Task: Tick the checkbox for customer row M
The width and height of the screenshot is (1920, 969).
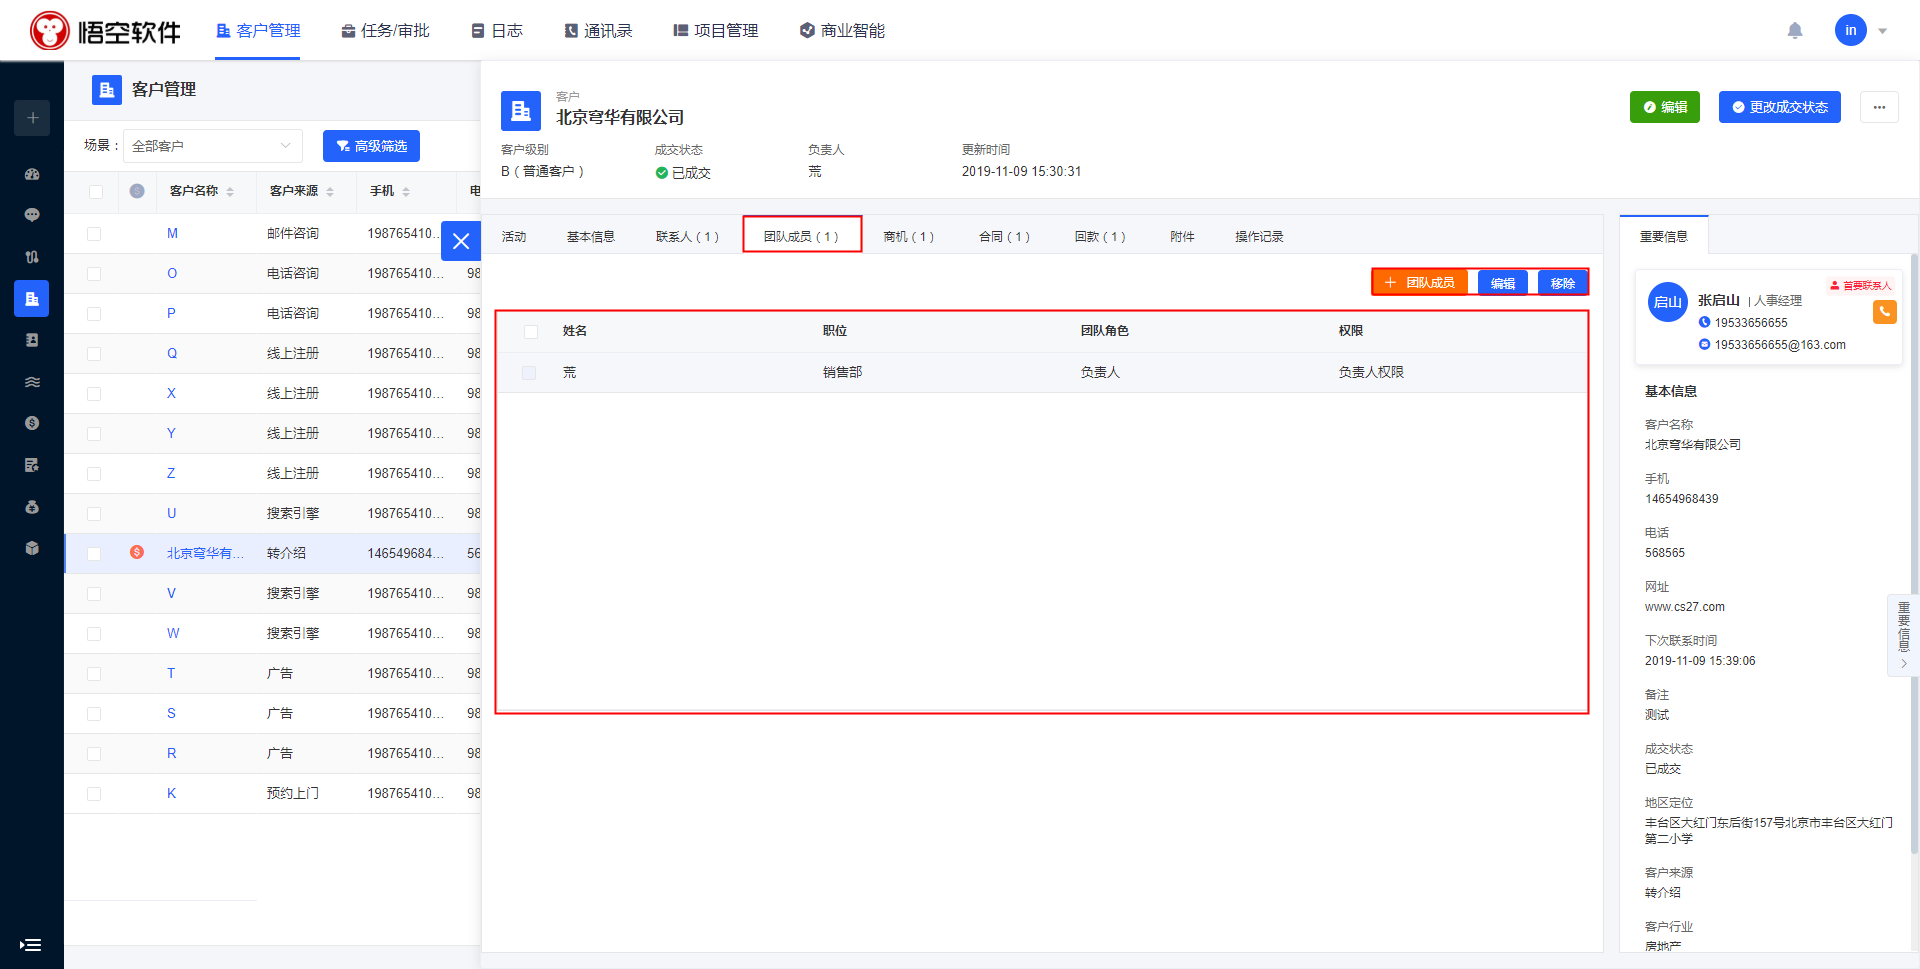Action: click(94, 234)
